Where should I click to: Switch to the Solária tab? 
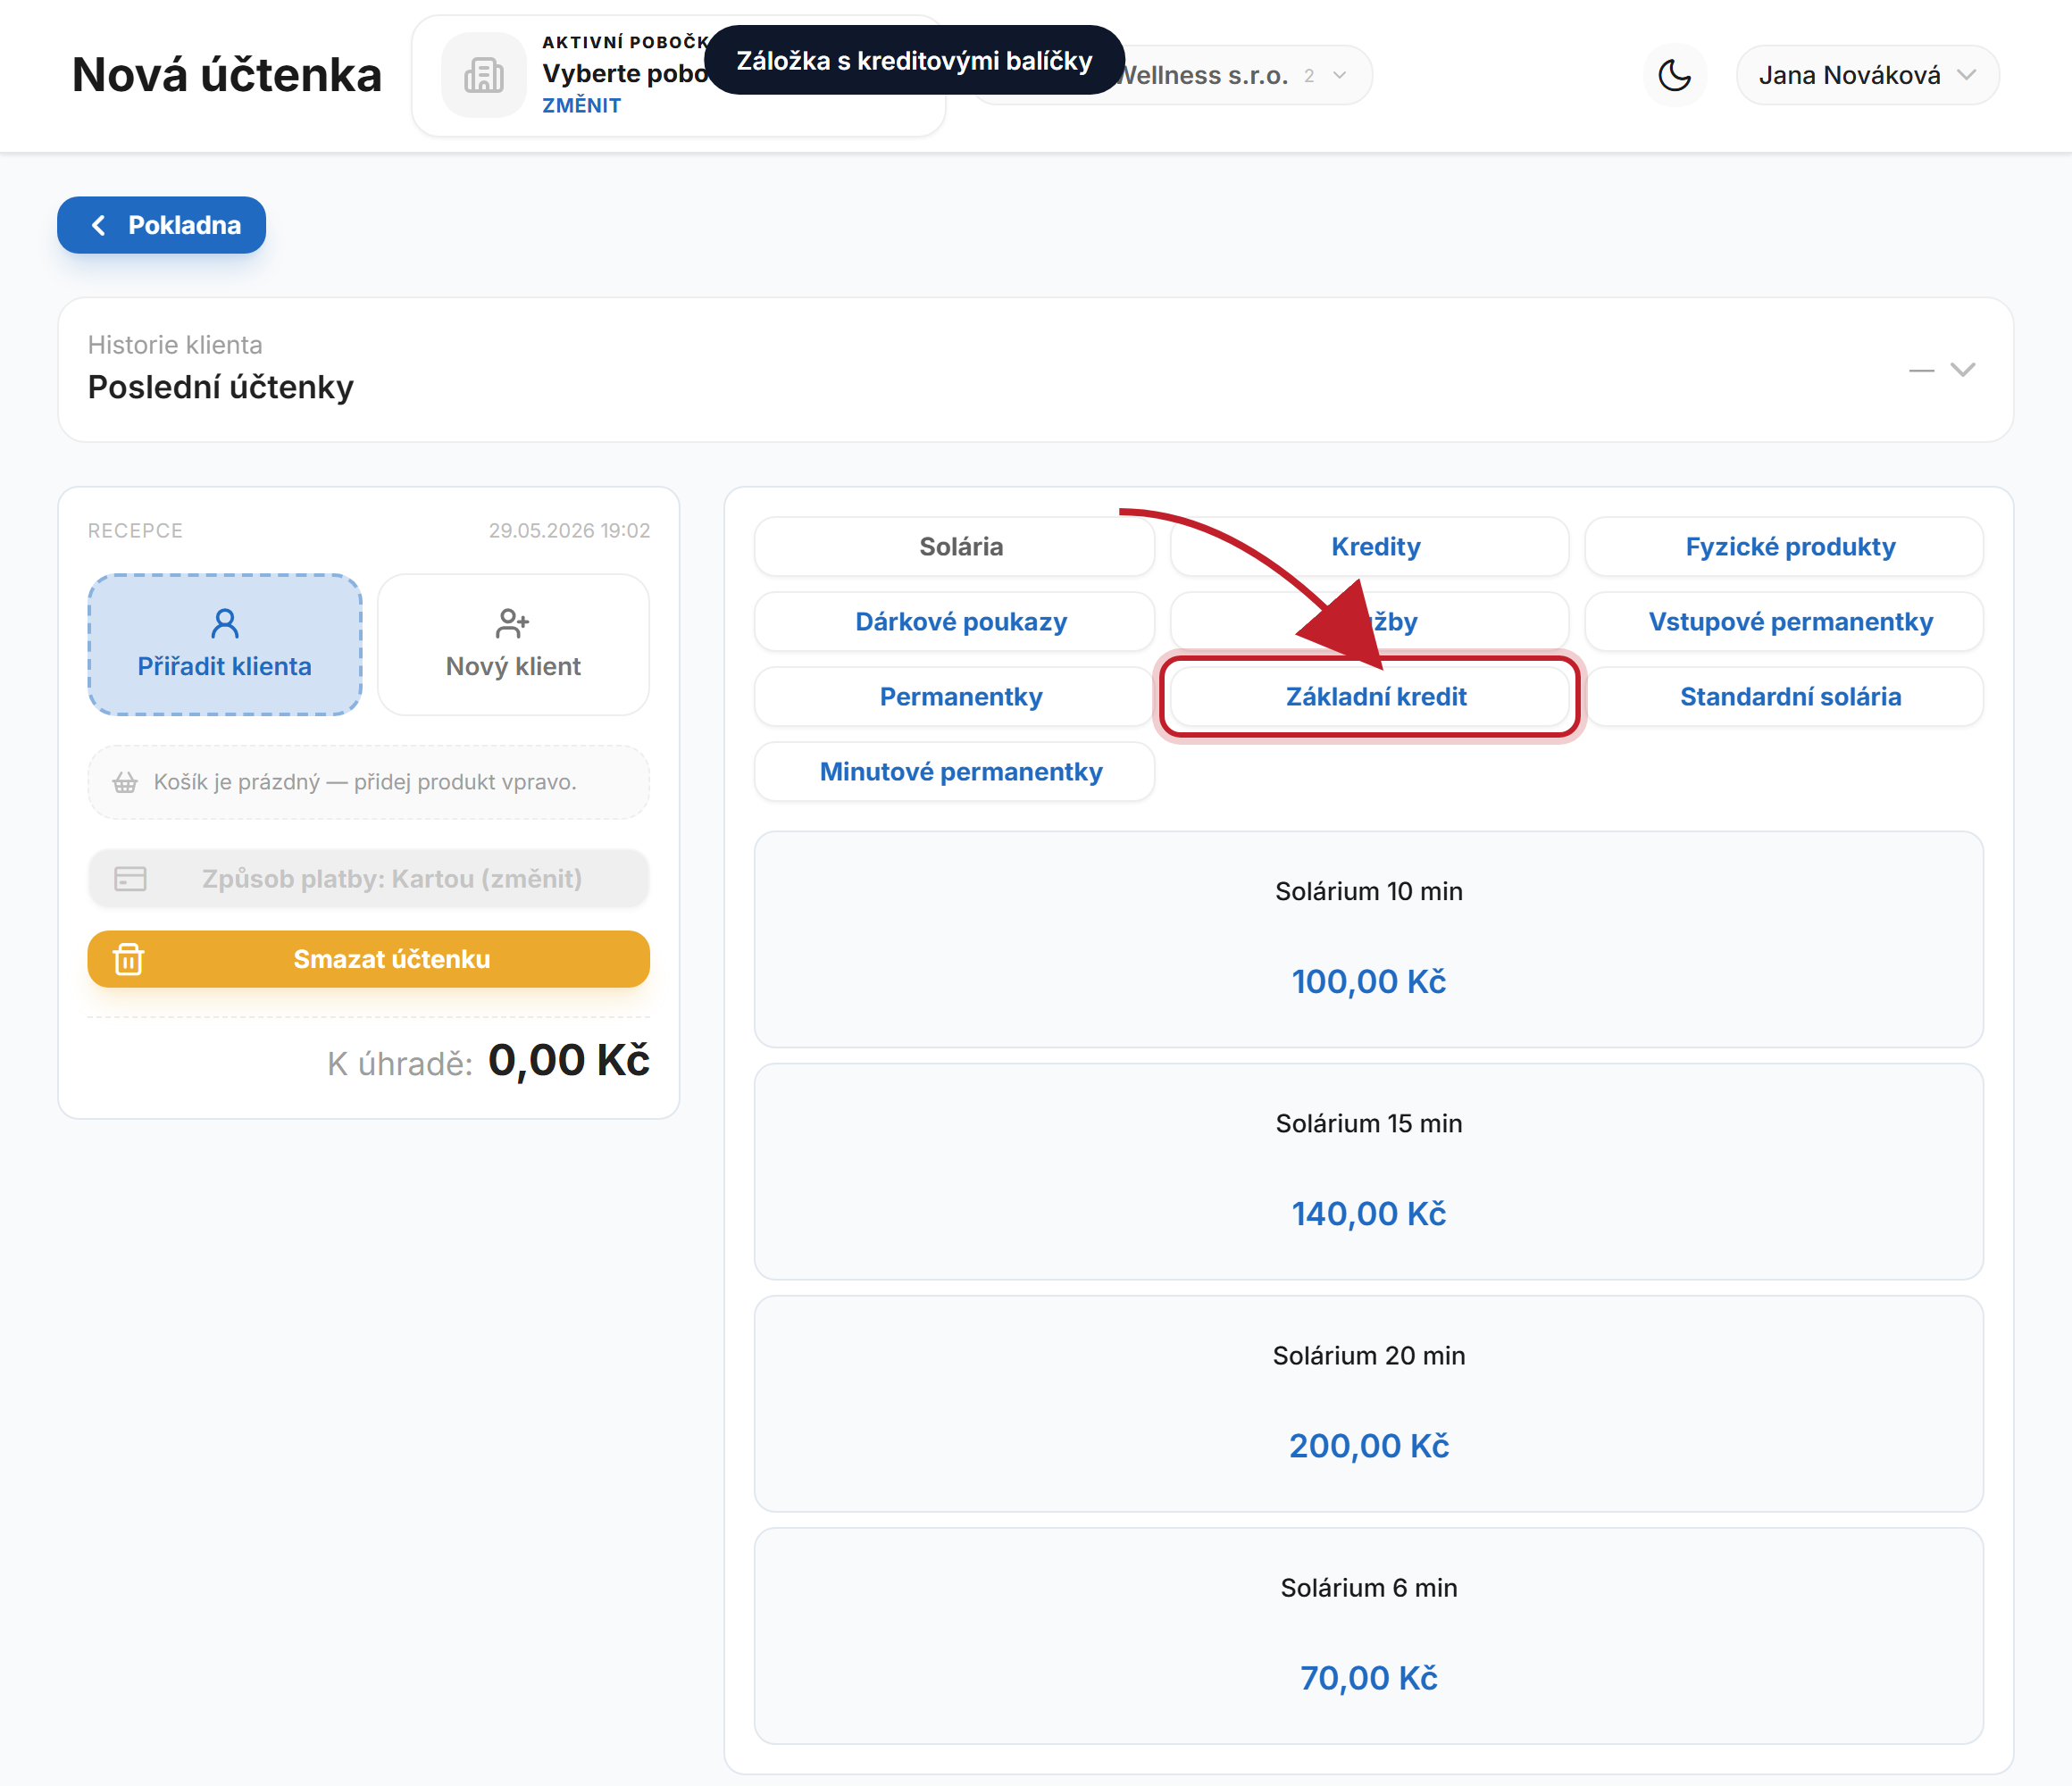click(954, 546)
